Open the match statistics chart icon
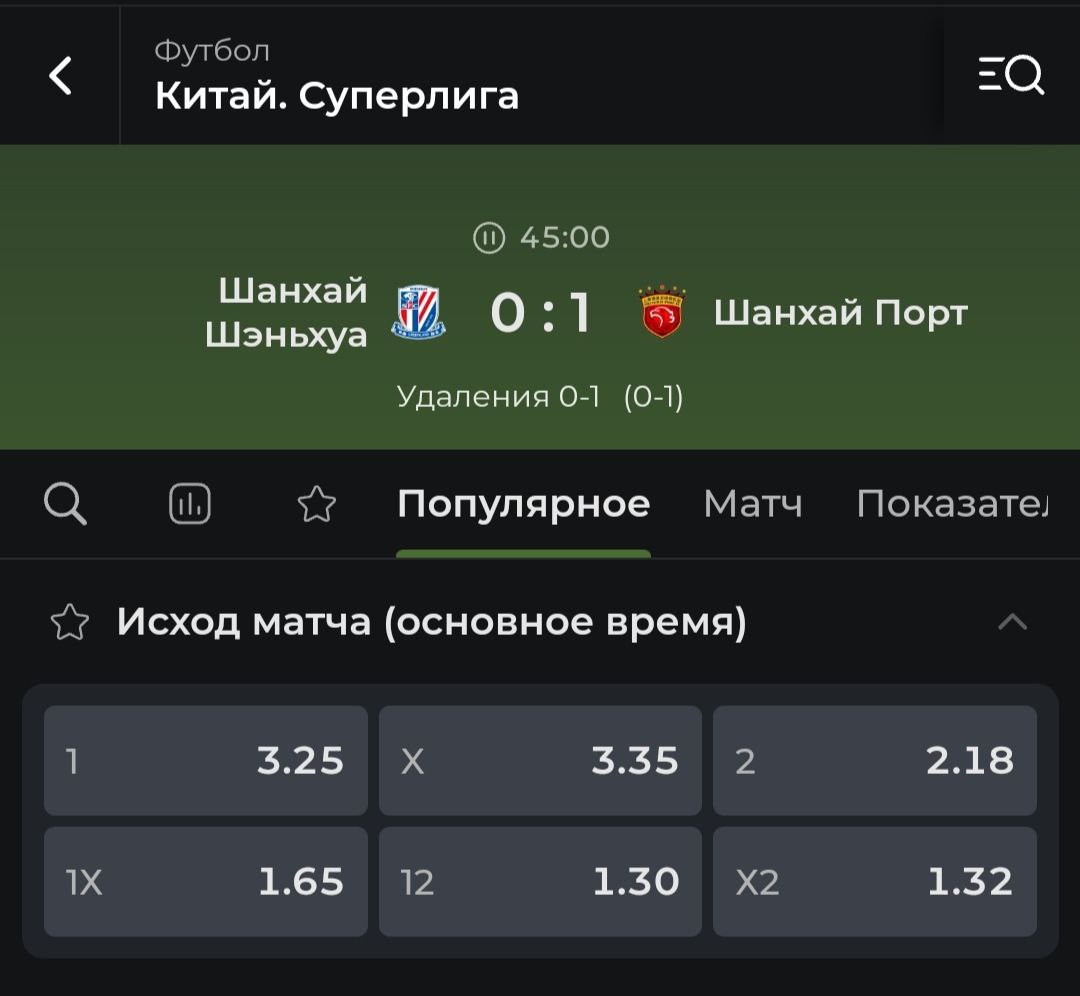The height and width of the screenshot is (996, 1080). tap(190, 504)
